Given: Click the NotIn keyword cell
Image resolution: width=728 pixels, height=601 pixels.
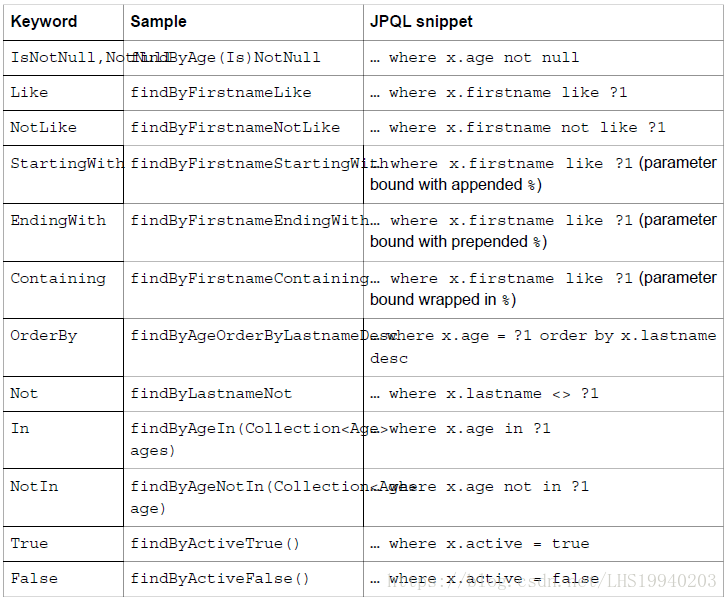Looking at the screenshot, I should (x=34, y=487).
